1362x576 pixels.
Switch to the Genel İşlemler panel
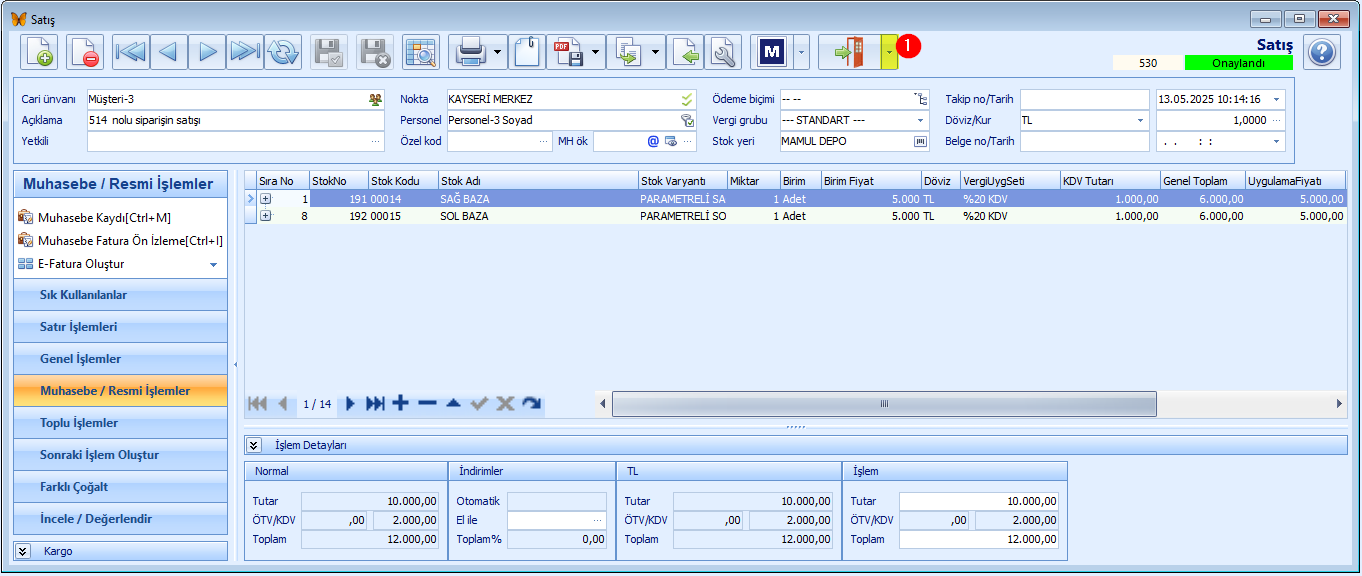point(121,359)
